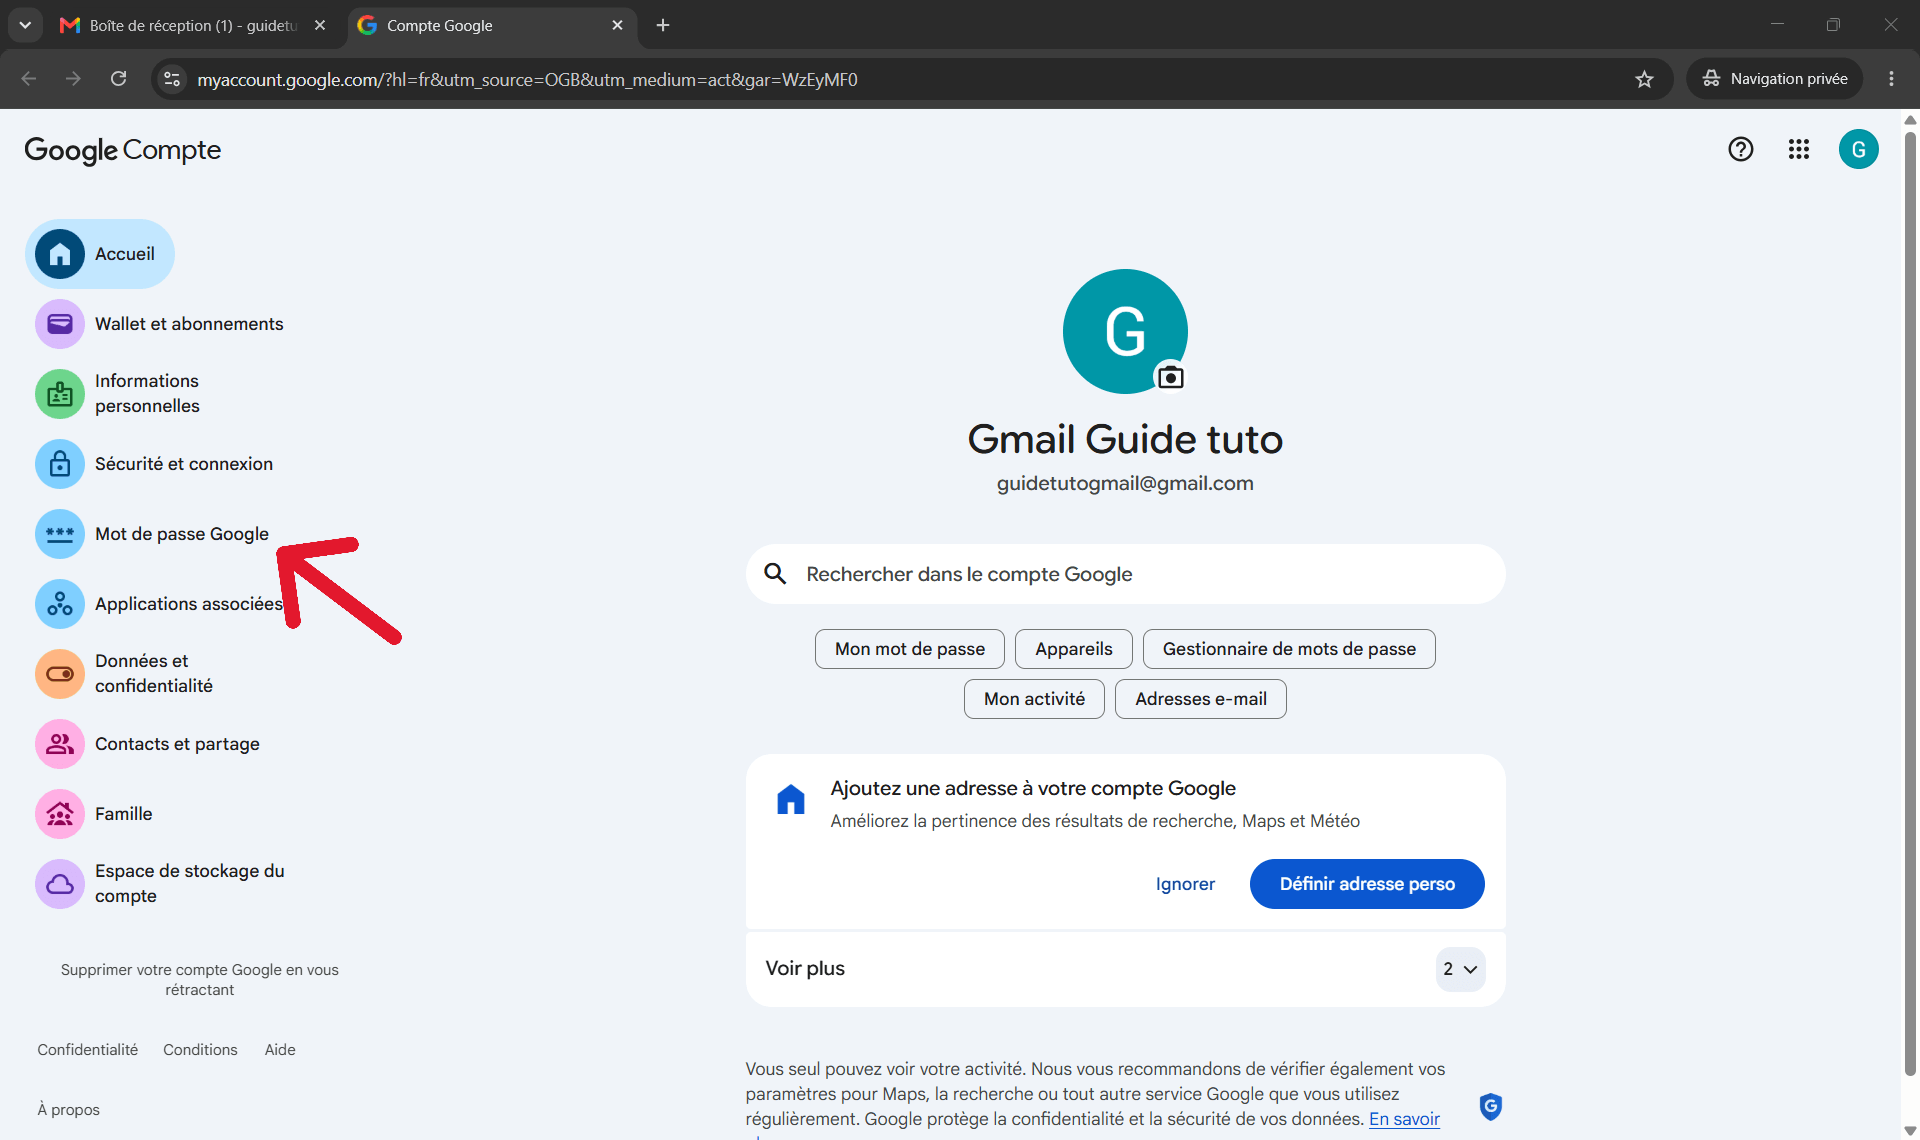Image resolution: width=1920 pixels, height=1140 pixels.
Task: Open the Accueil home icon
Action: pos(60,254)
